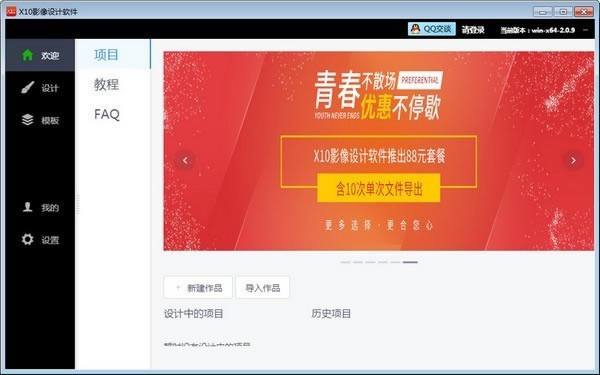This screenshot has height=375, width=600.
Task: Select the 教程 tab
Action: click(106, 84)
